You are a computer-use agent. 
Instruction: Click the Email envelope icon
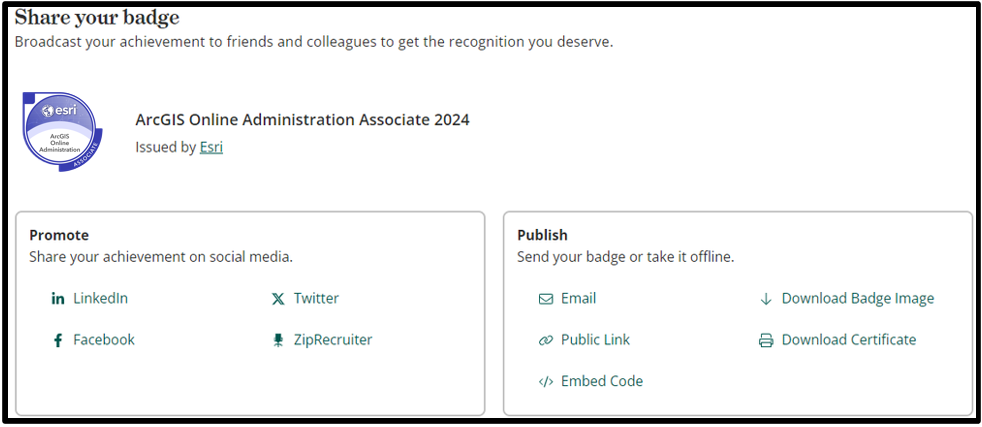(x=546, y=299)
